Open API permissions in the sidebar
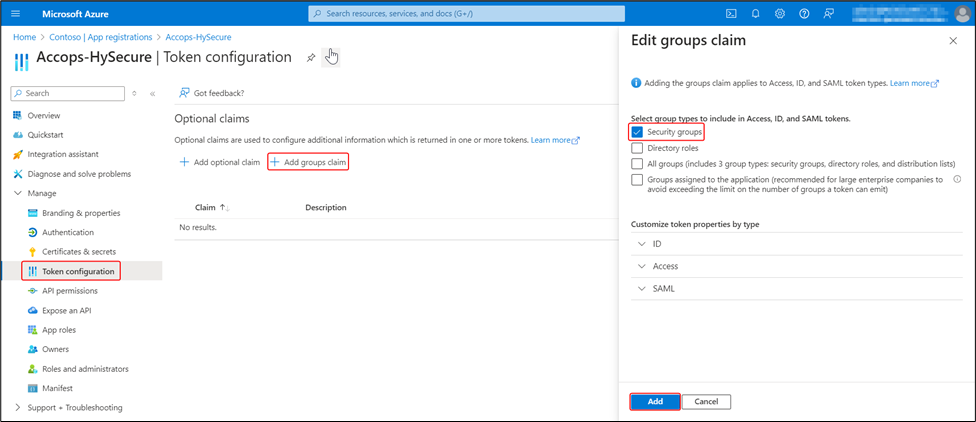 pyautogui.click(x=69, y=291)
